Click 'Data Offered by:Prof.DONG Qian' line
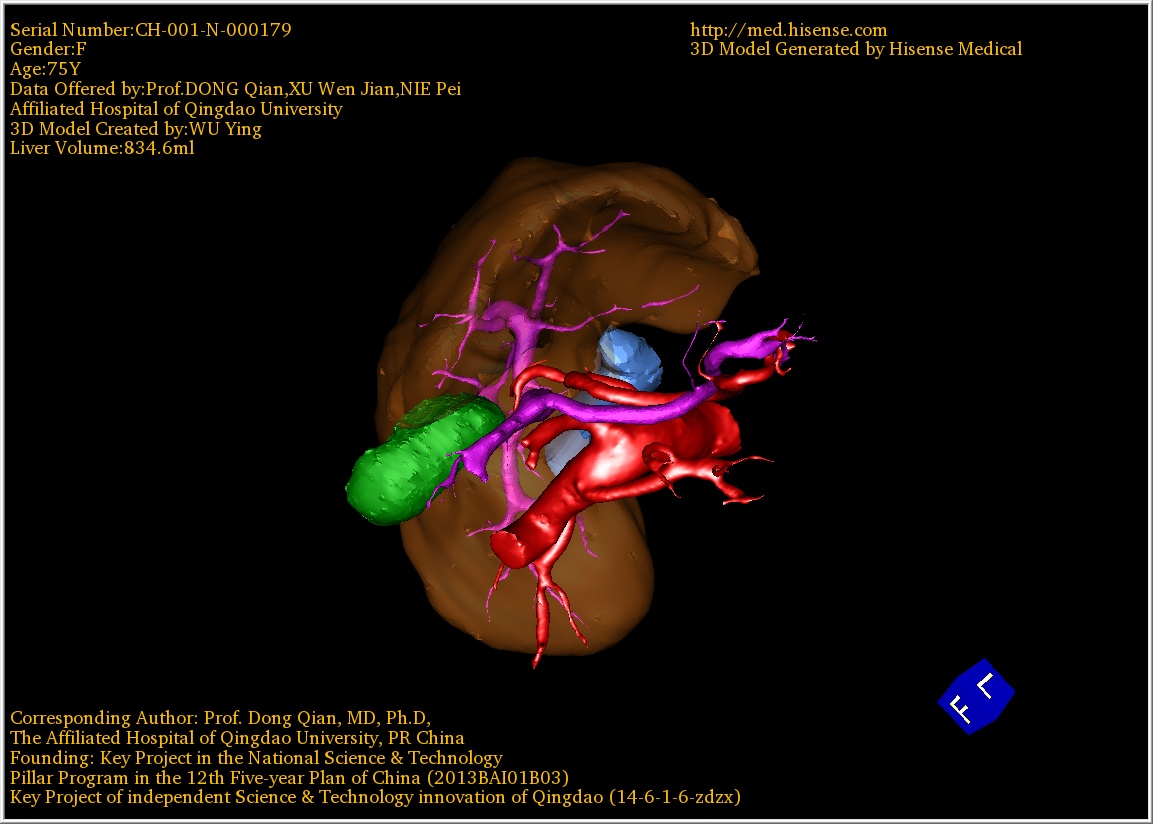The height and width of the screenshot is (824, 1153). [235, 89]
